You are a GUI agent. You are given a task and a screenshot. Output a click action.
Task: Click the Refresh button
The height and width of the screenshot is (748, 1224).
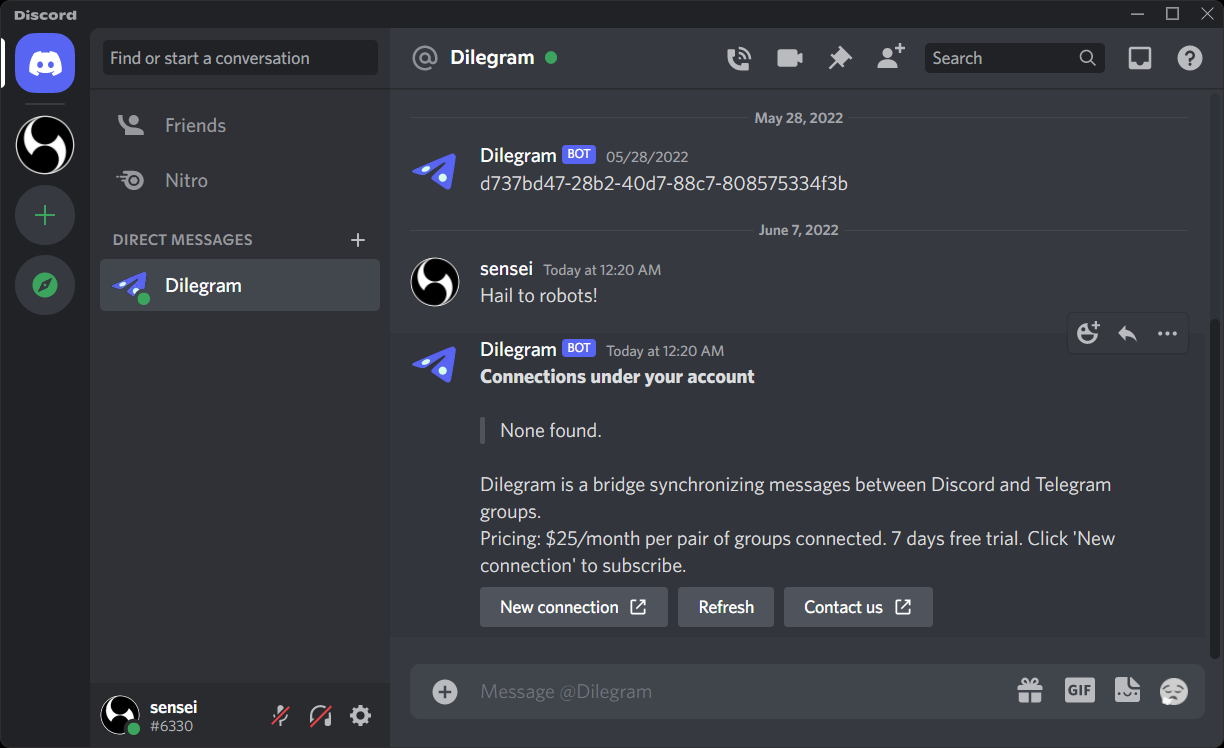(x=726, y=607)
